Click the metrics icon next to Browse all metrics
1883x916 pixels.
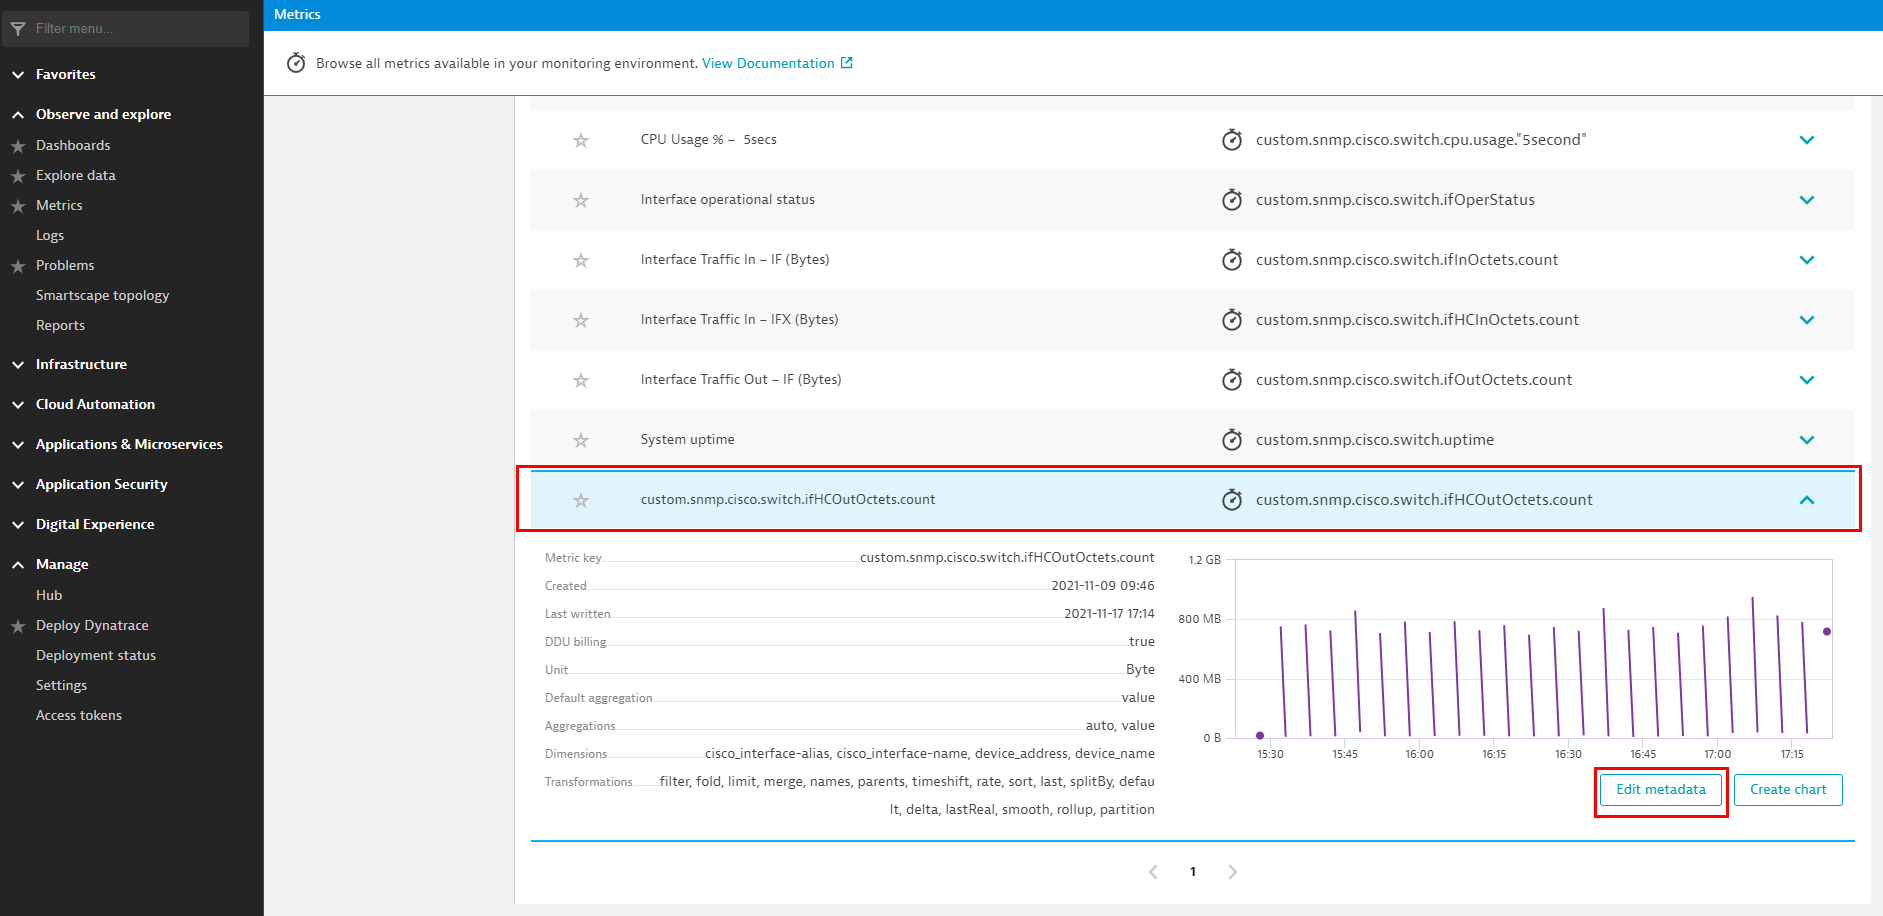(x=296, y=63)
